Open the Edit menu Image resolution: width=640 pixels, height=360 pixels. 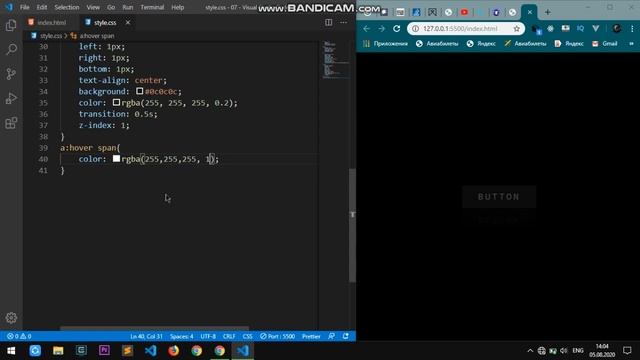[x=42, y=7]
